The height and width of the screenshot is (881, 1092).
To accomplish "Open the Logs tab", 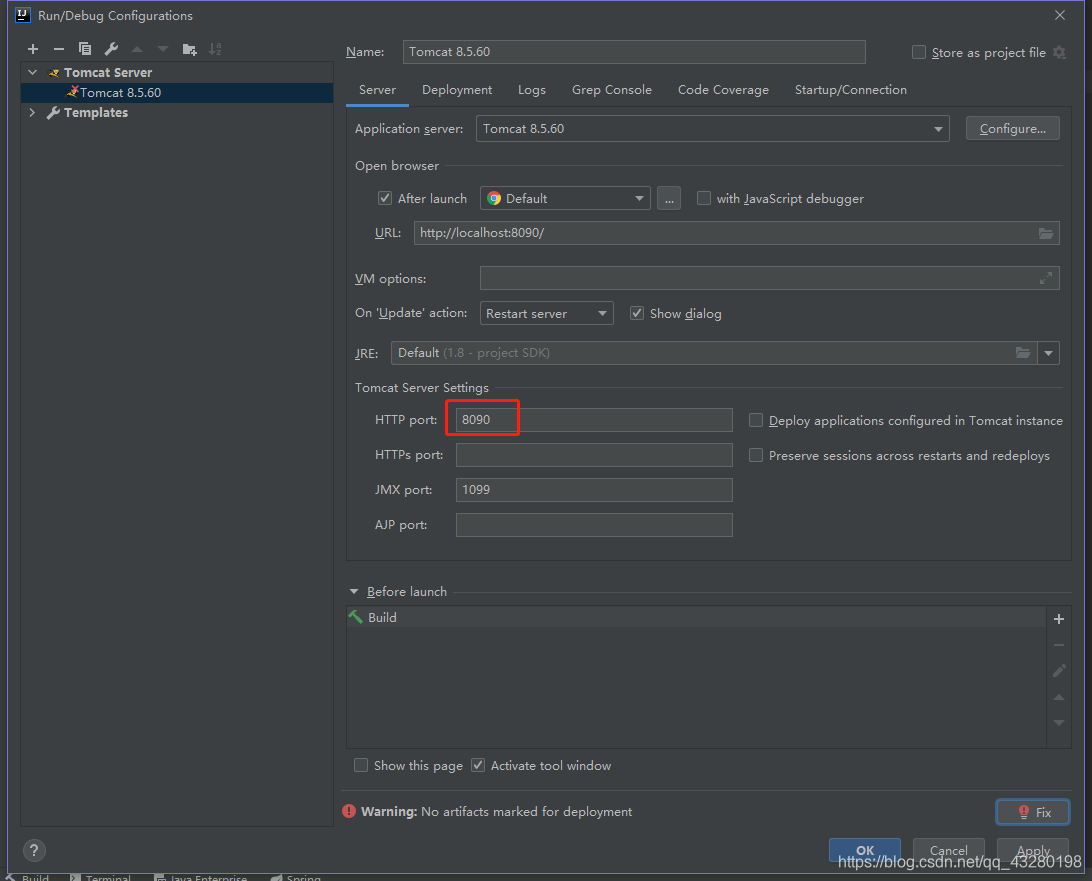I will (531, 90).
